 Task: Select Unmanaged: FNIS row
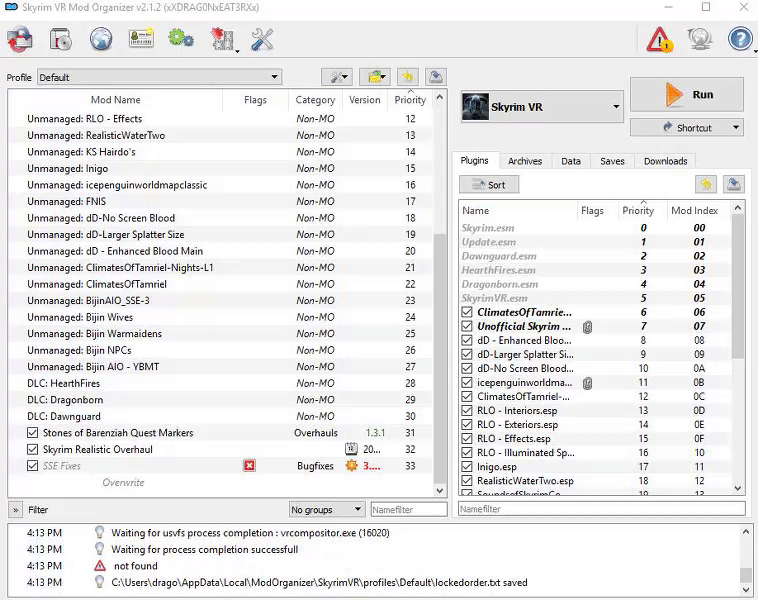pyautogui.click(x=220, y=201)
